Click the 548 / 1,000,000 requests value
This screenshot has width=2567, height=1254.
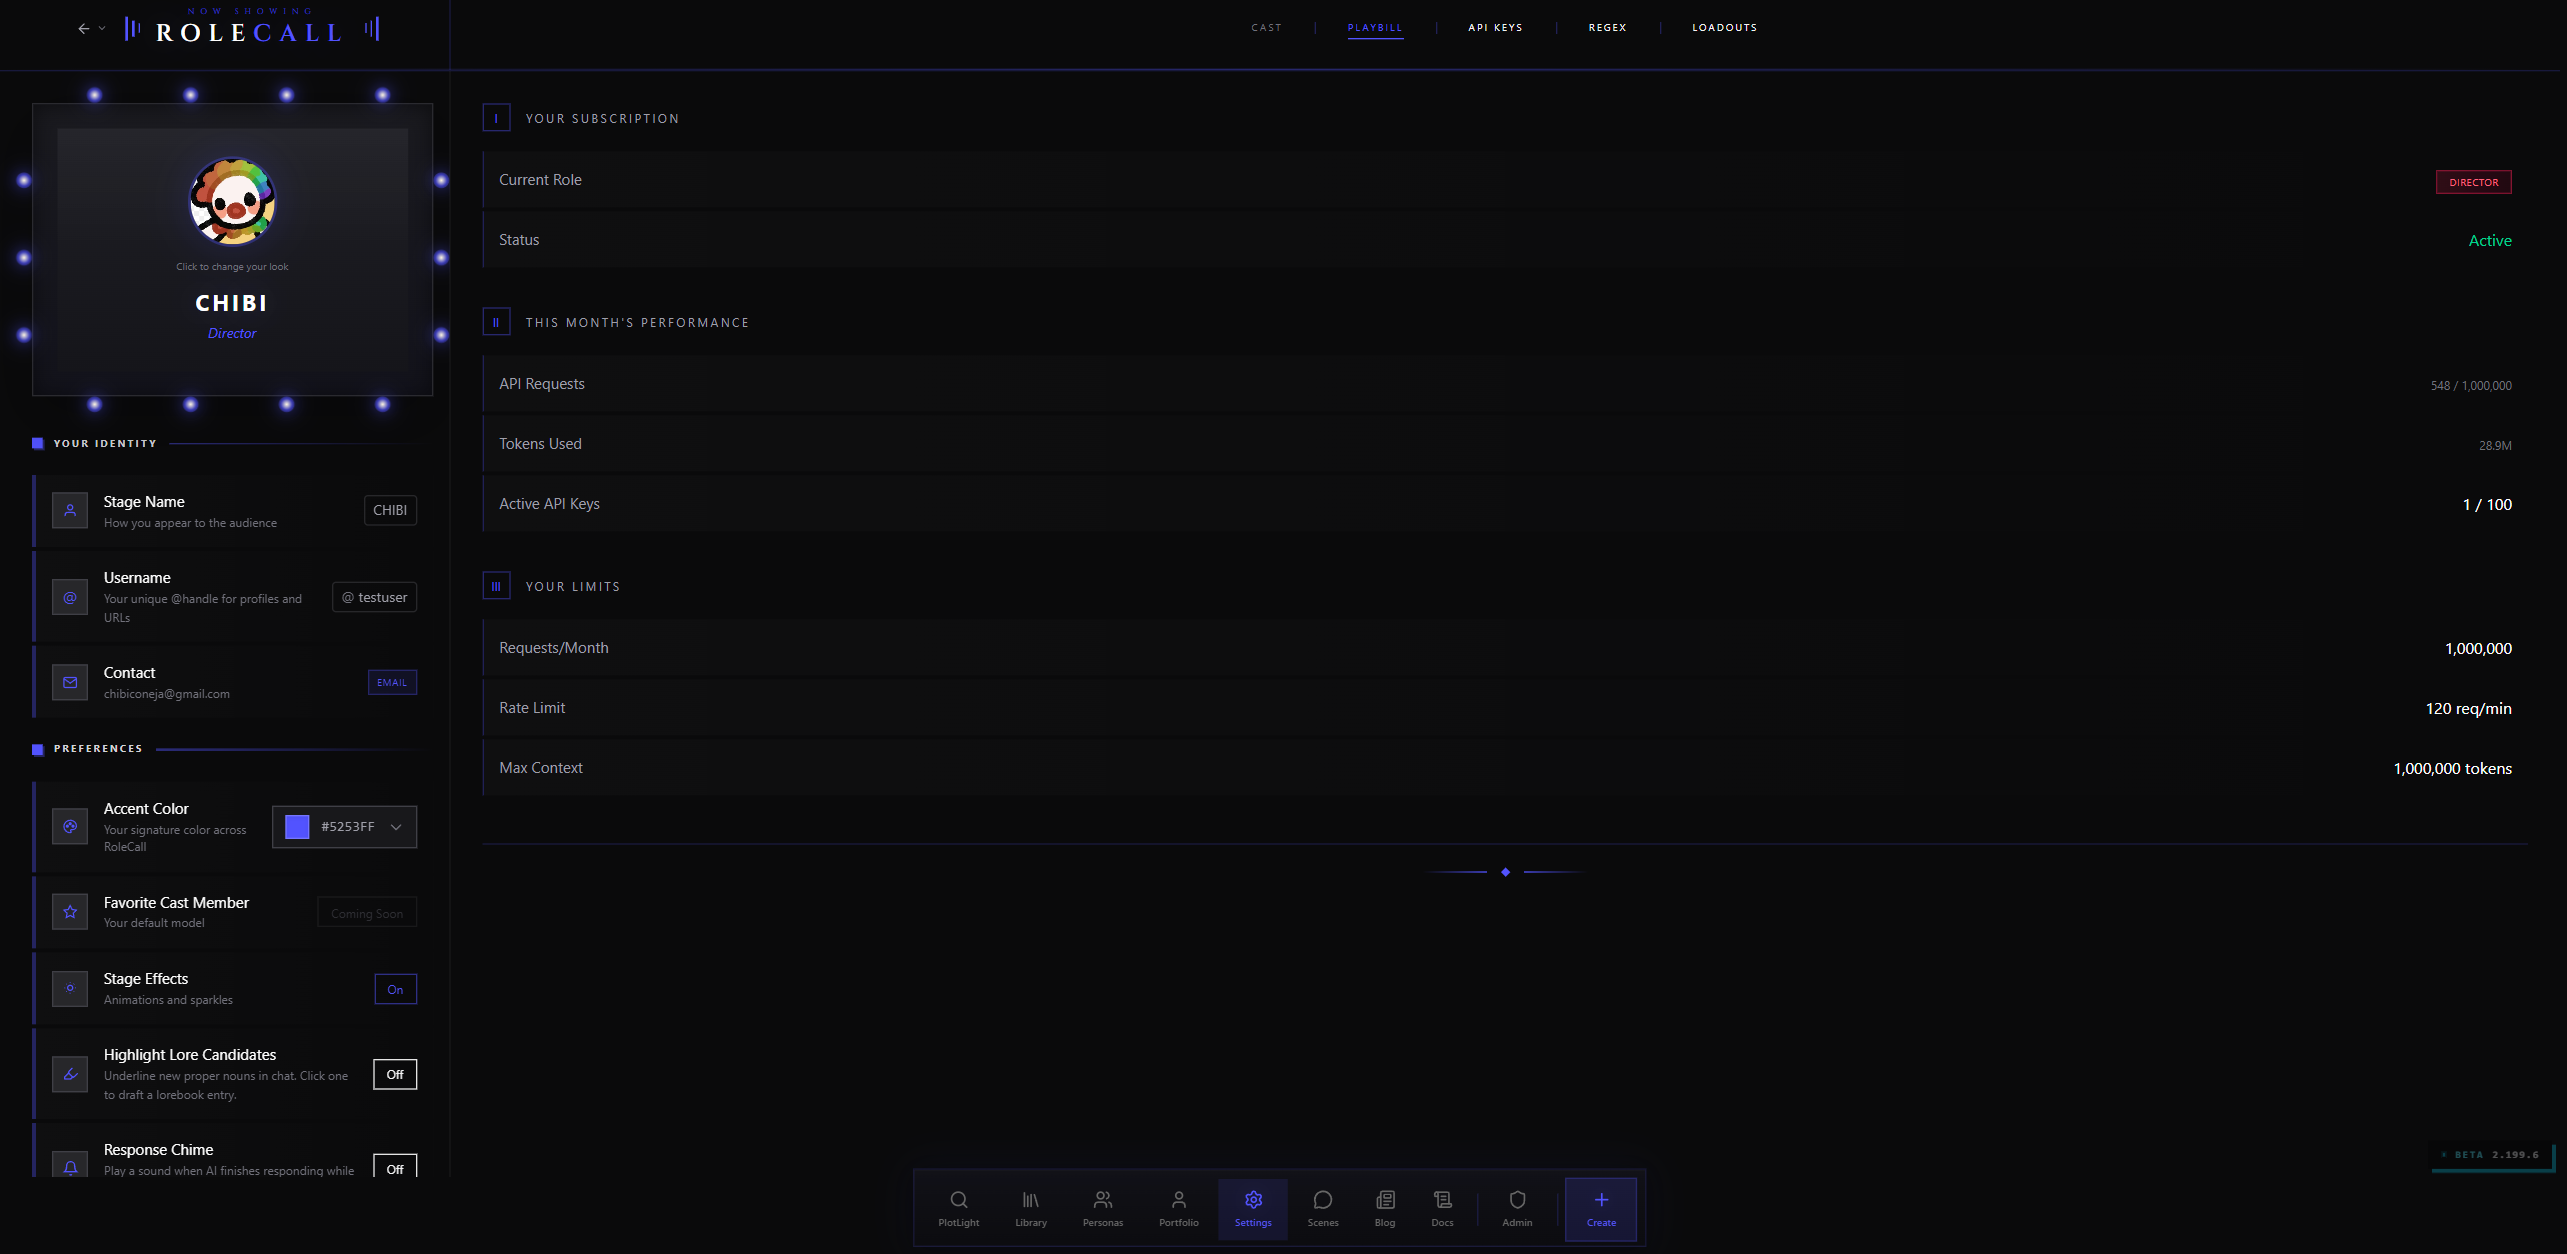(2471, 386)
